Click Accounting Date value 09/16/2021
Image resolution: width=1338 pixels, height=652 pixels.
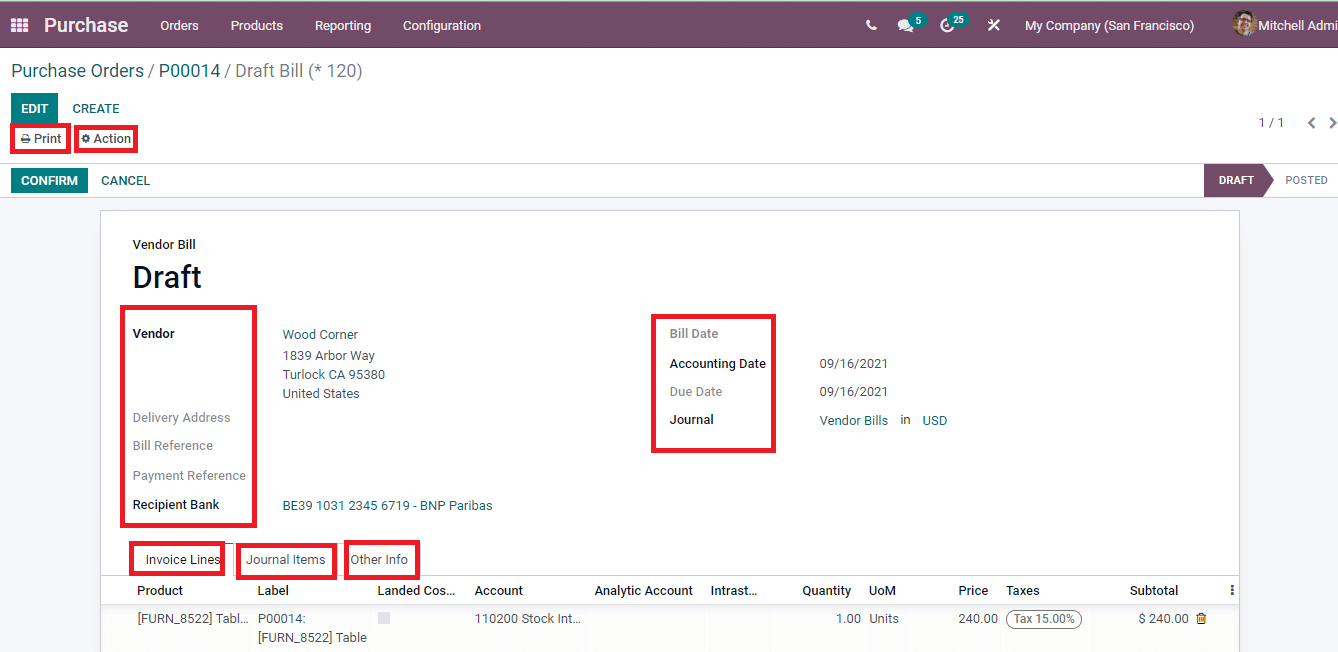pyautogui.click(x=854, y=364)
